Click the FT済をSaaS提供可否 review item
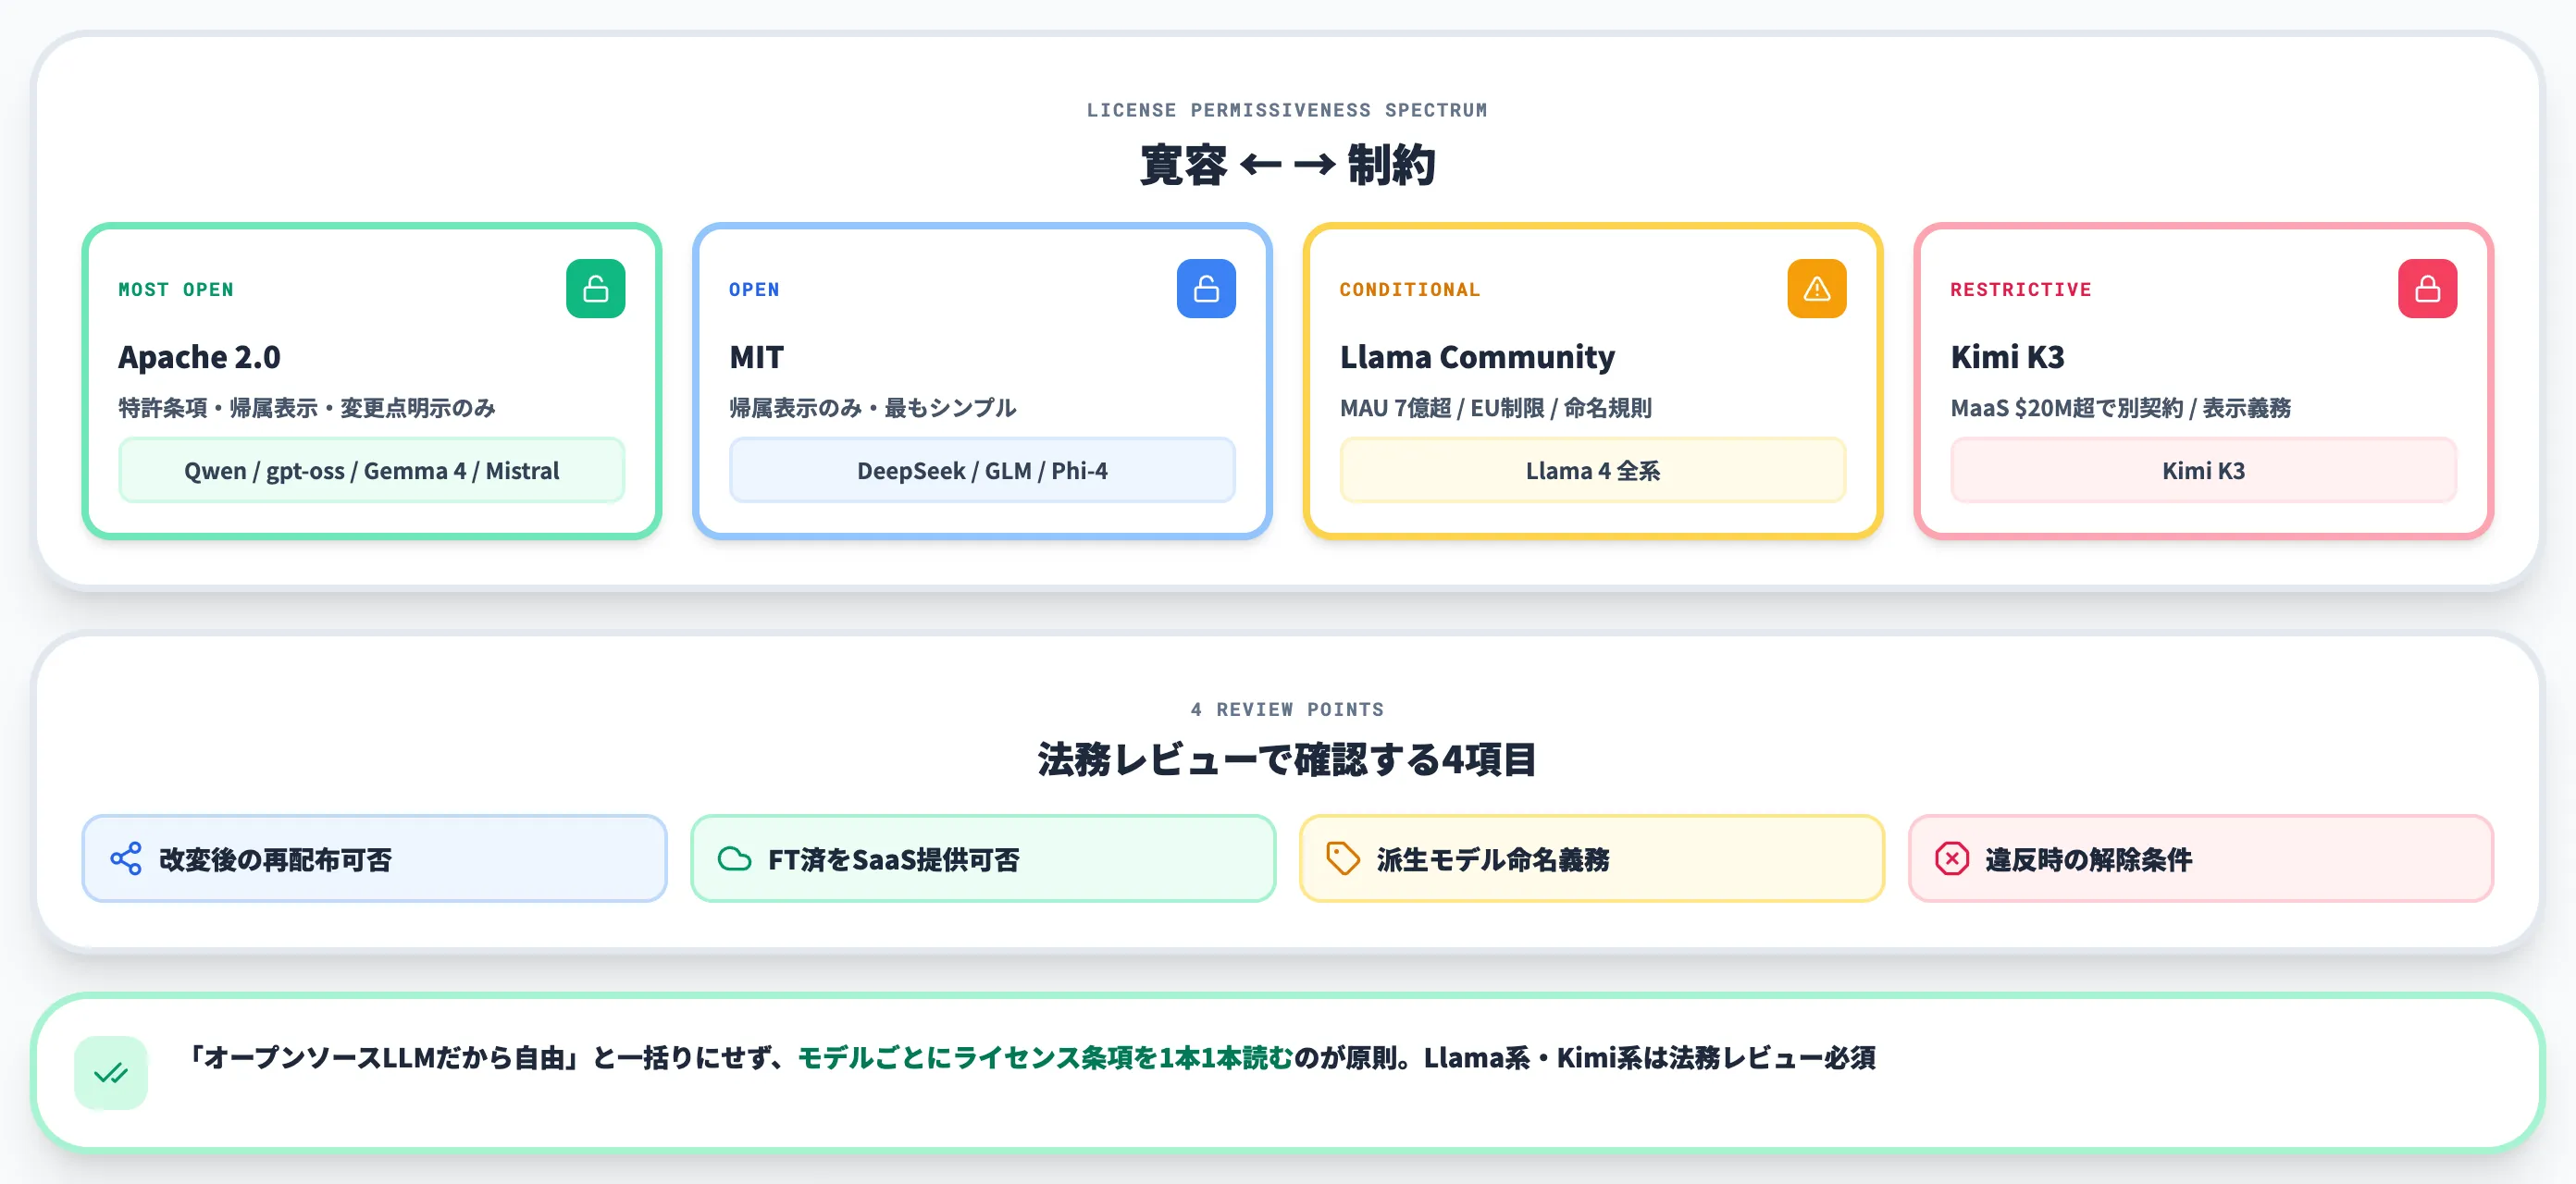 click(x=983, y=859)
